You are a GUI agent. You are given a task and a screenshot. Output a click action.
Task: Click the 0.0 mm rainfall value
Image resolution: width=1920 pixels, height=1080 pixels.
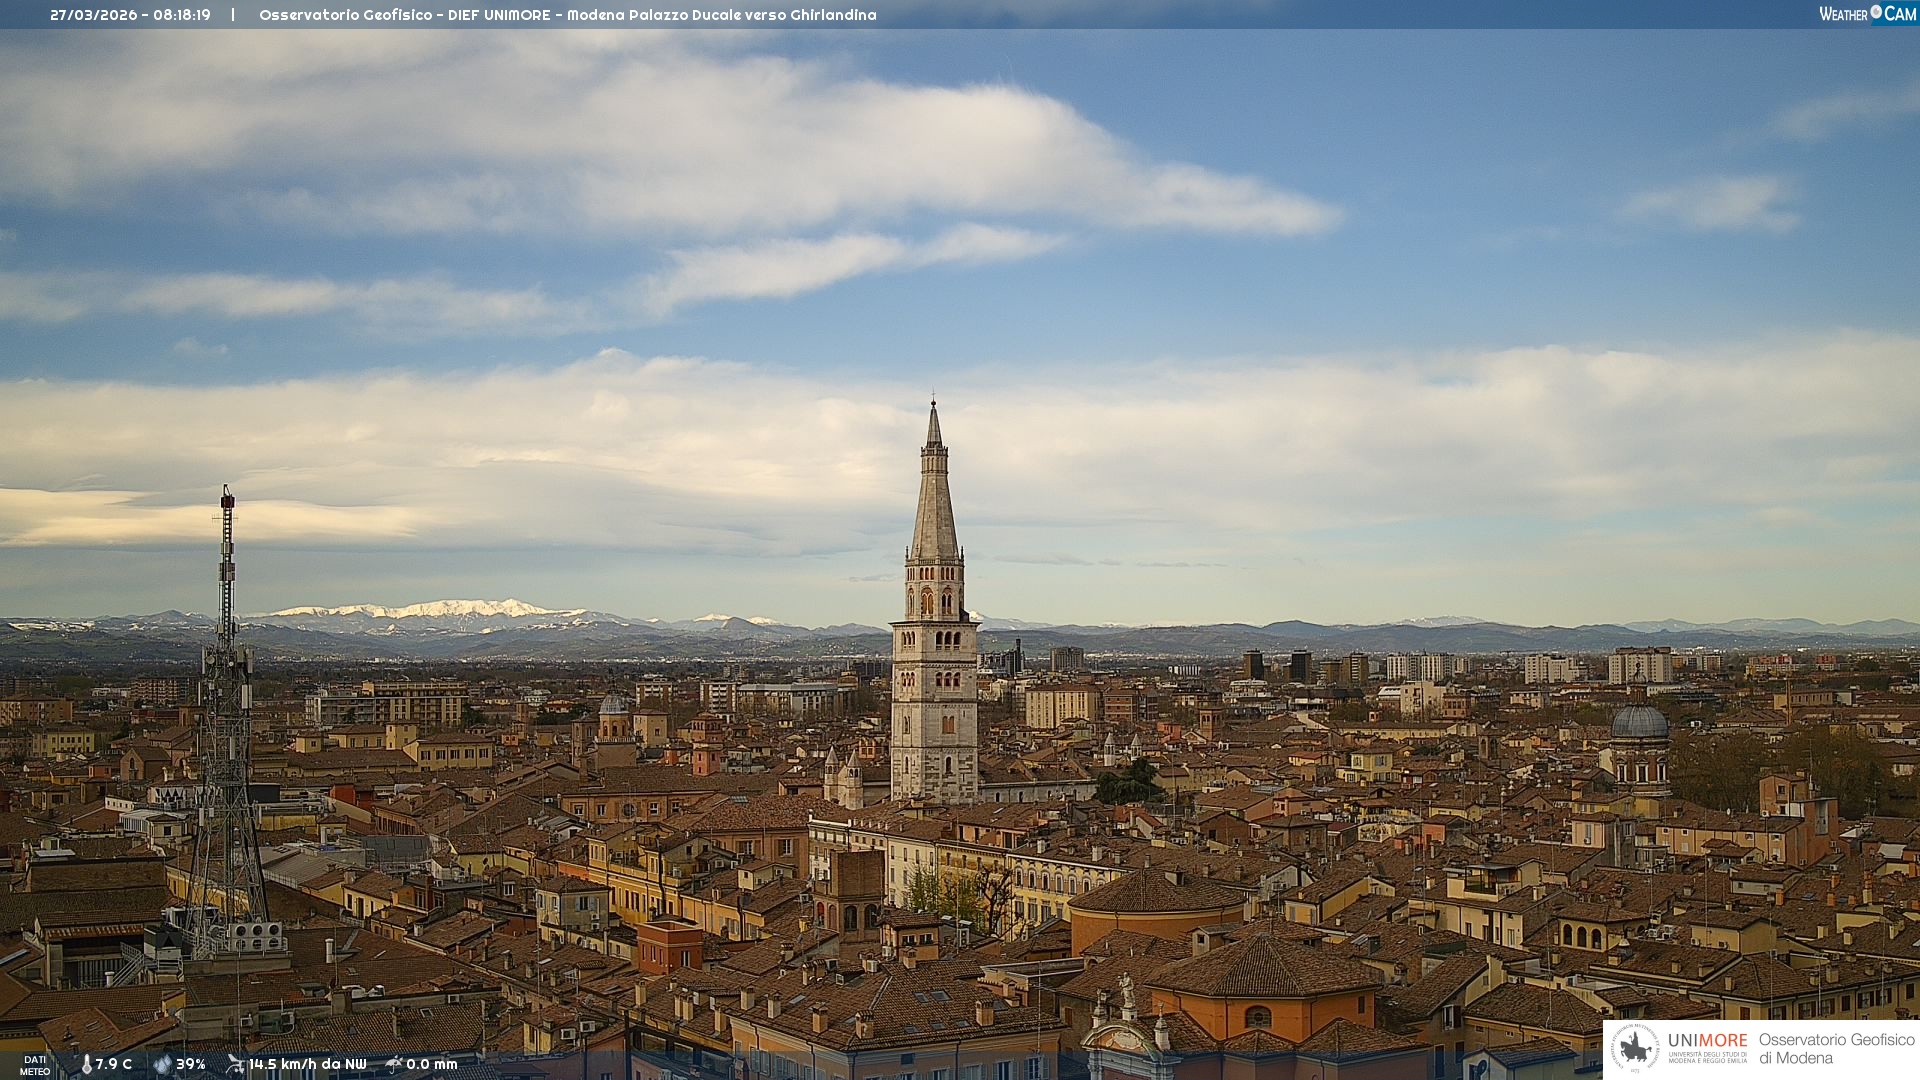tap(432, 1064)
